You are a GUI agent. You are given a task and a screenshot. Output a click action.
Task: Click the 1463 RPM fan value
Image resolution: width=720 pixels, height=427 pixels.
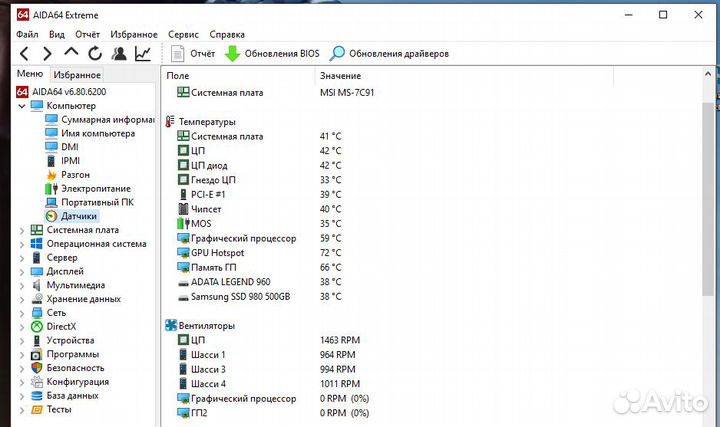tap(340, 340)
